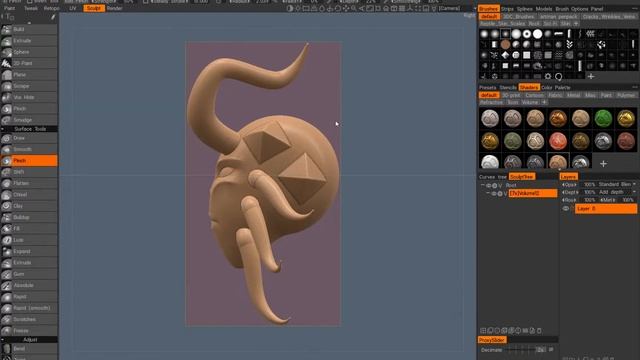Collapse the Adjust tools section

[x=3, y=340]
